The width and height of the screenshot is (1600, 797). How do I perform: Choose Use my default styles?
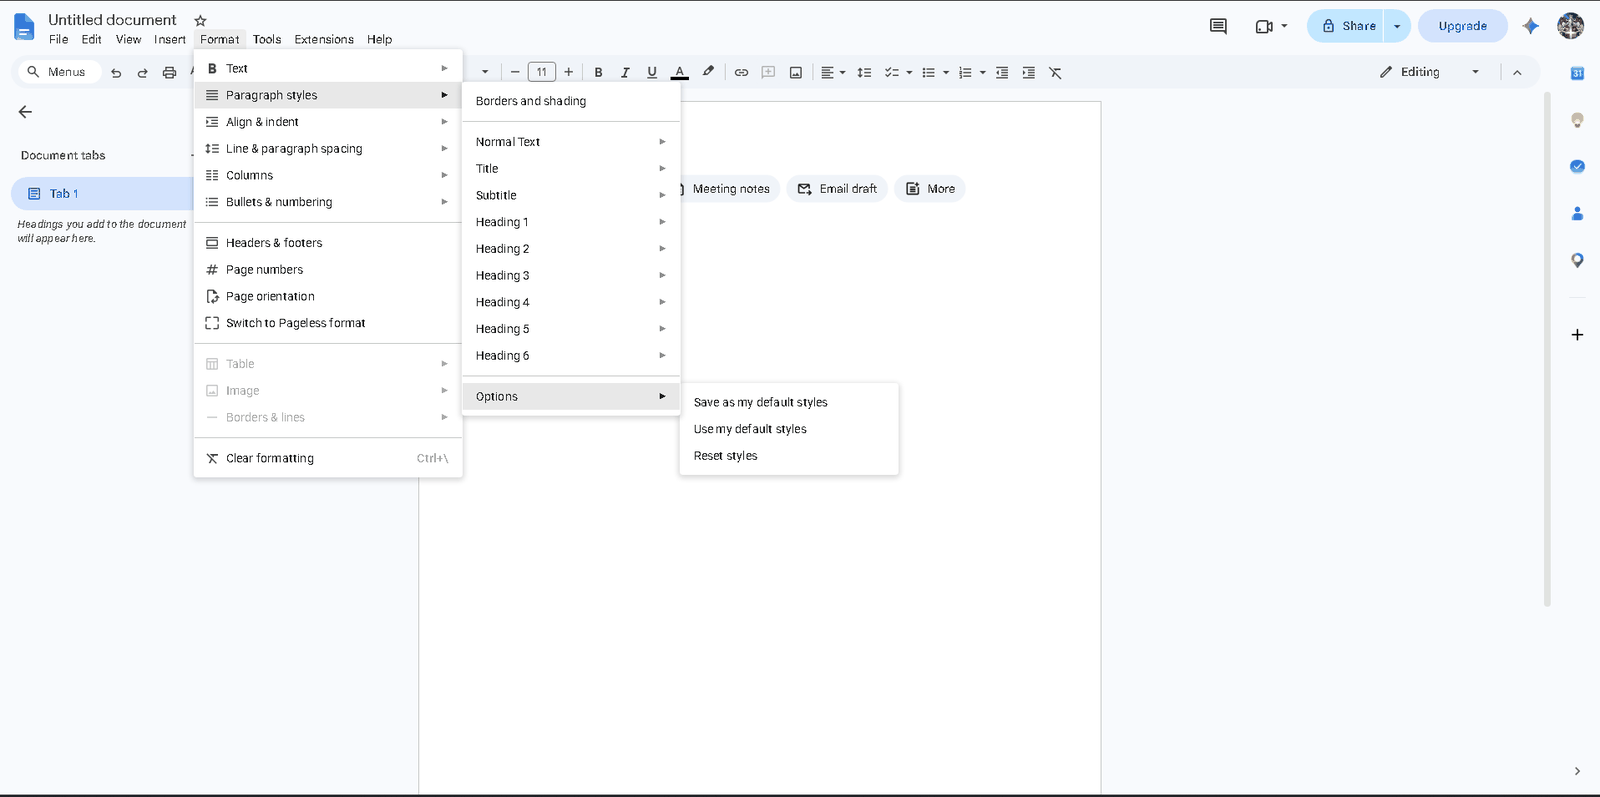(789, 429)
